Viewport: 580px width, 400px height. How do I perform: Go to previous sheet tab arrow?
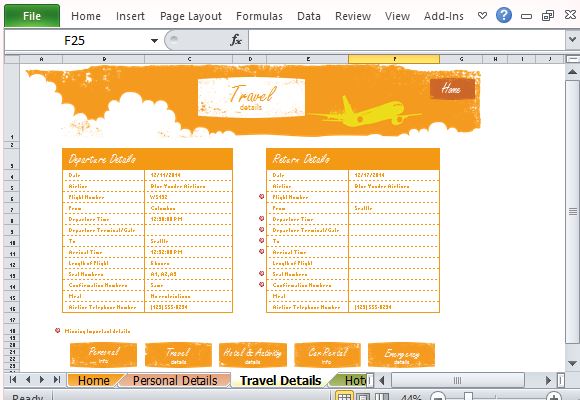click(x=28, y=380)
